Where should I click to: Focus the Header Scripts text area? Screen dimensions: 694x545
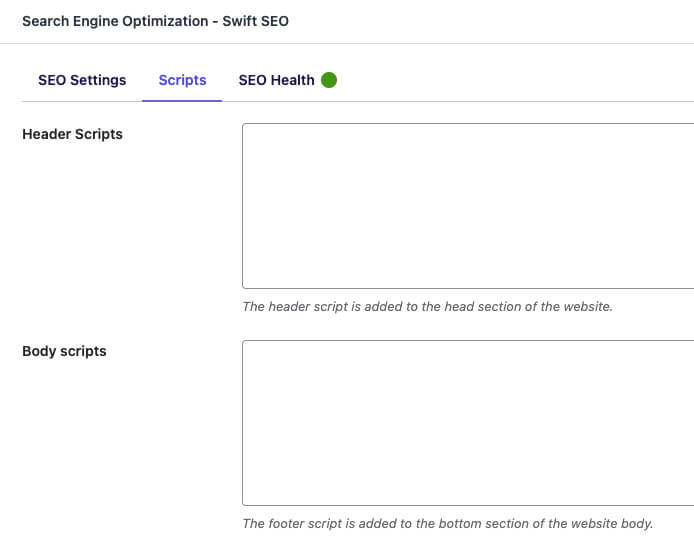[468, 206]
